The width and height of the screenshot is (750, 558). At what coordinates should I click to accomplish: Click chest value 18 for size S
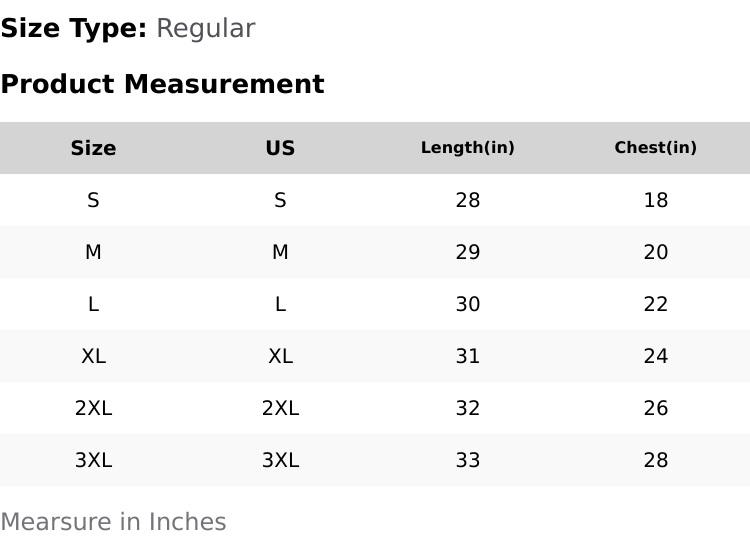(655, 200)
